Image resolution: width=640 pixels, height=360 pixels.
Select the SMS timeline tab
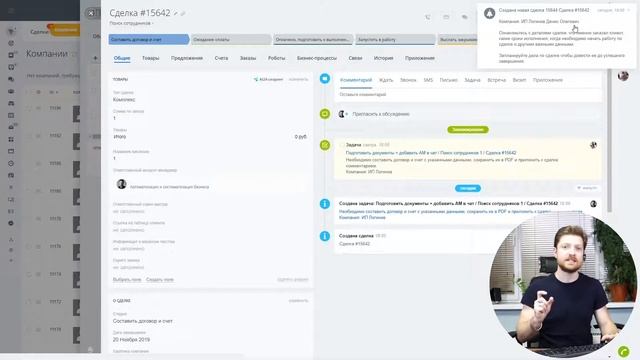(428, 80)
